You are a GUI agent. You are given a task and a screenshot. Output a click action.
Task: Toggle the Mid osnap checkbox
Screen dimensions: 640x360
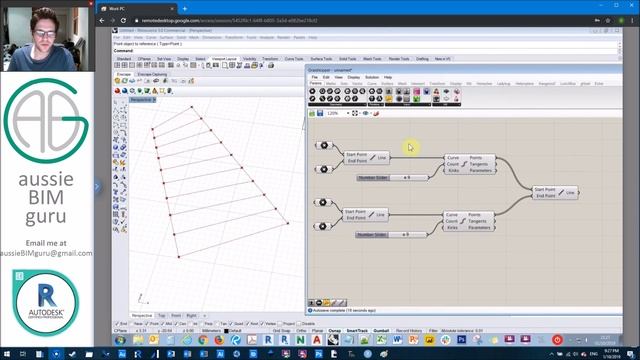pyautogui.click(x=162, y=324)
